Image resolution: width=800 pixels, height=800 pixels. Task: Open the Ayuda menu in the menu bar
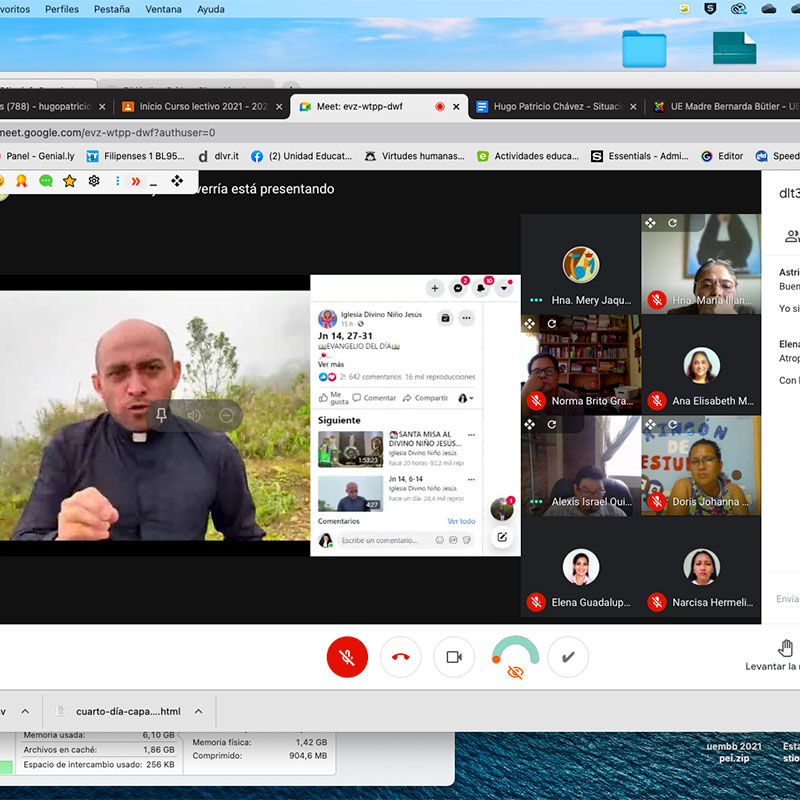tap(211, 9)
